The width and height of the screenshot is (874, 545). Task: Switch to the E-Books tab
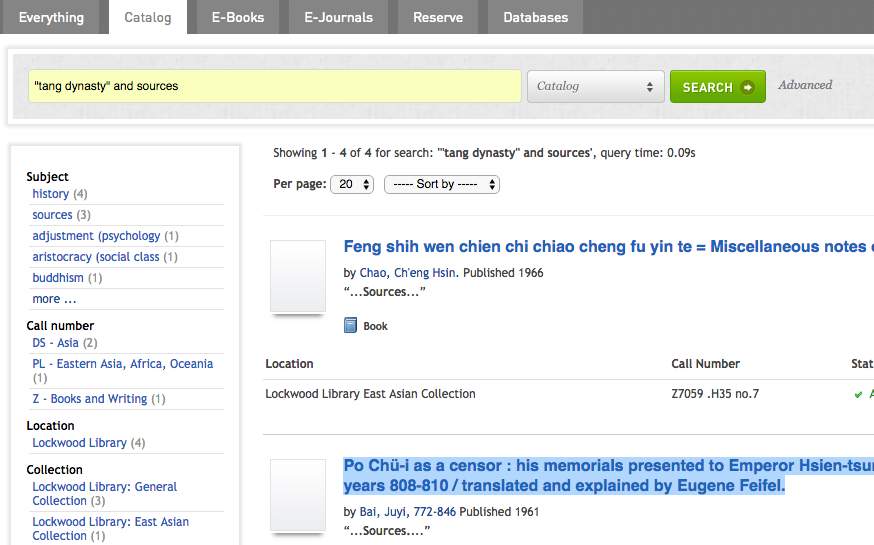pos(237,17)
